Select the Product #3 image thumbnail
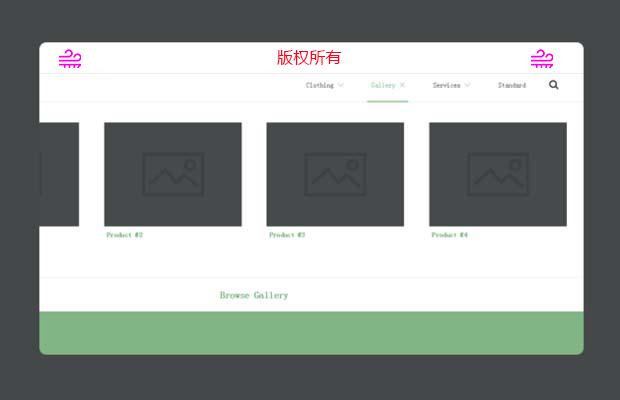 click(x=335, y=174)
